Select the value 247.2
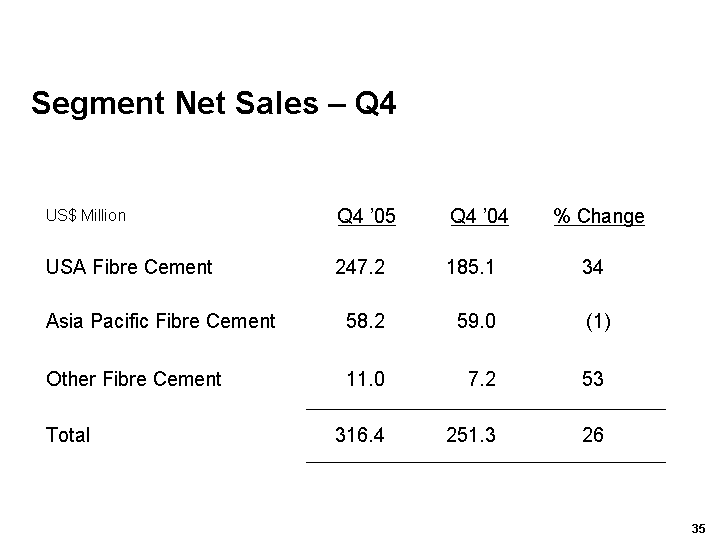 [360, 267]
